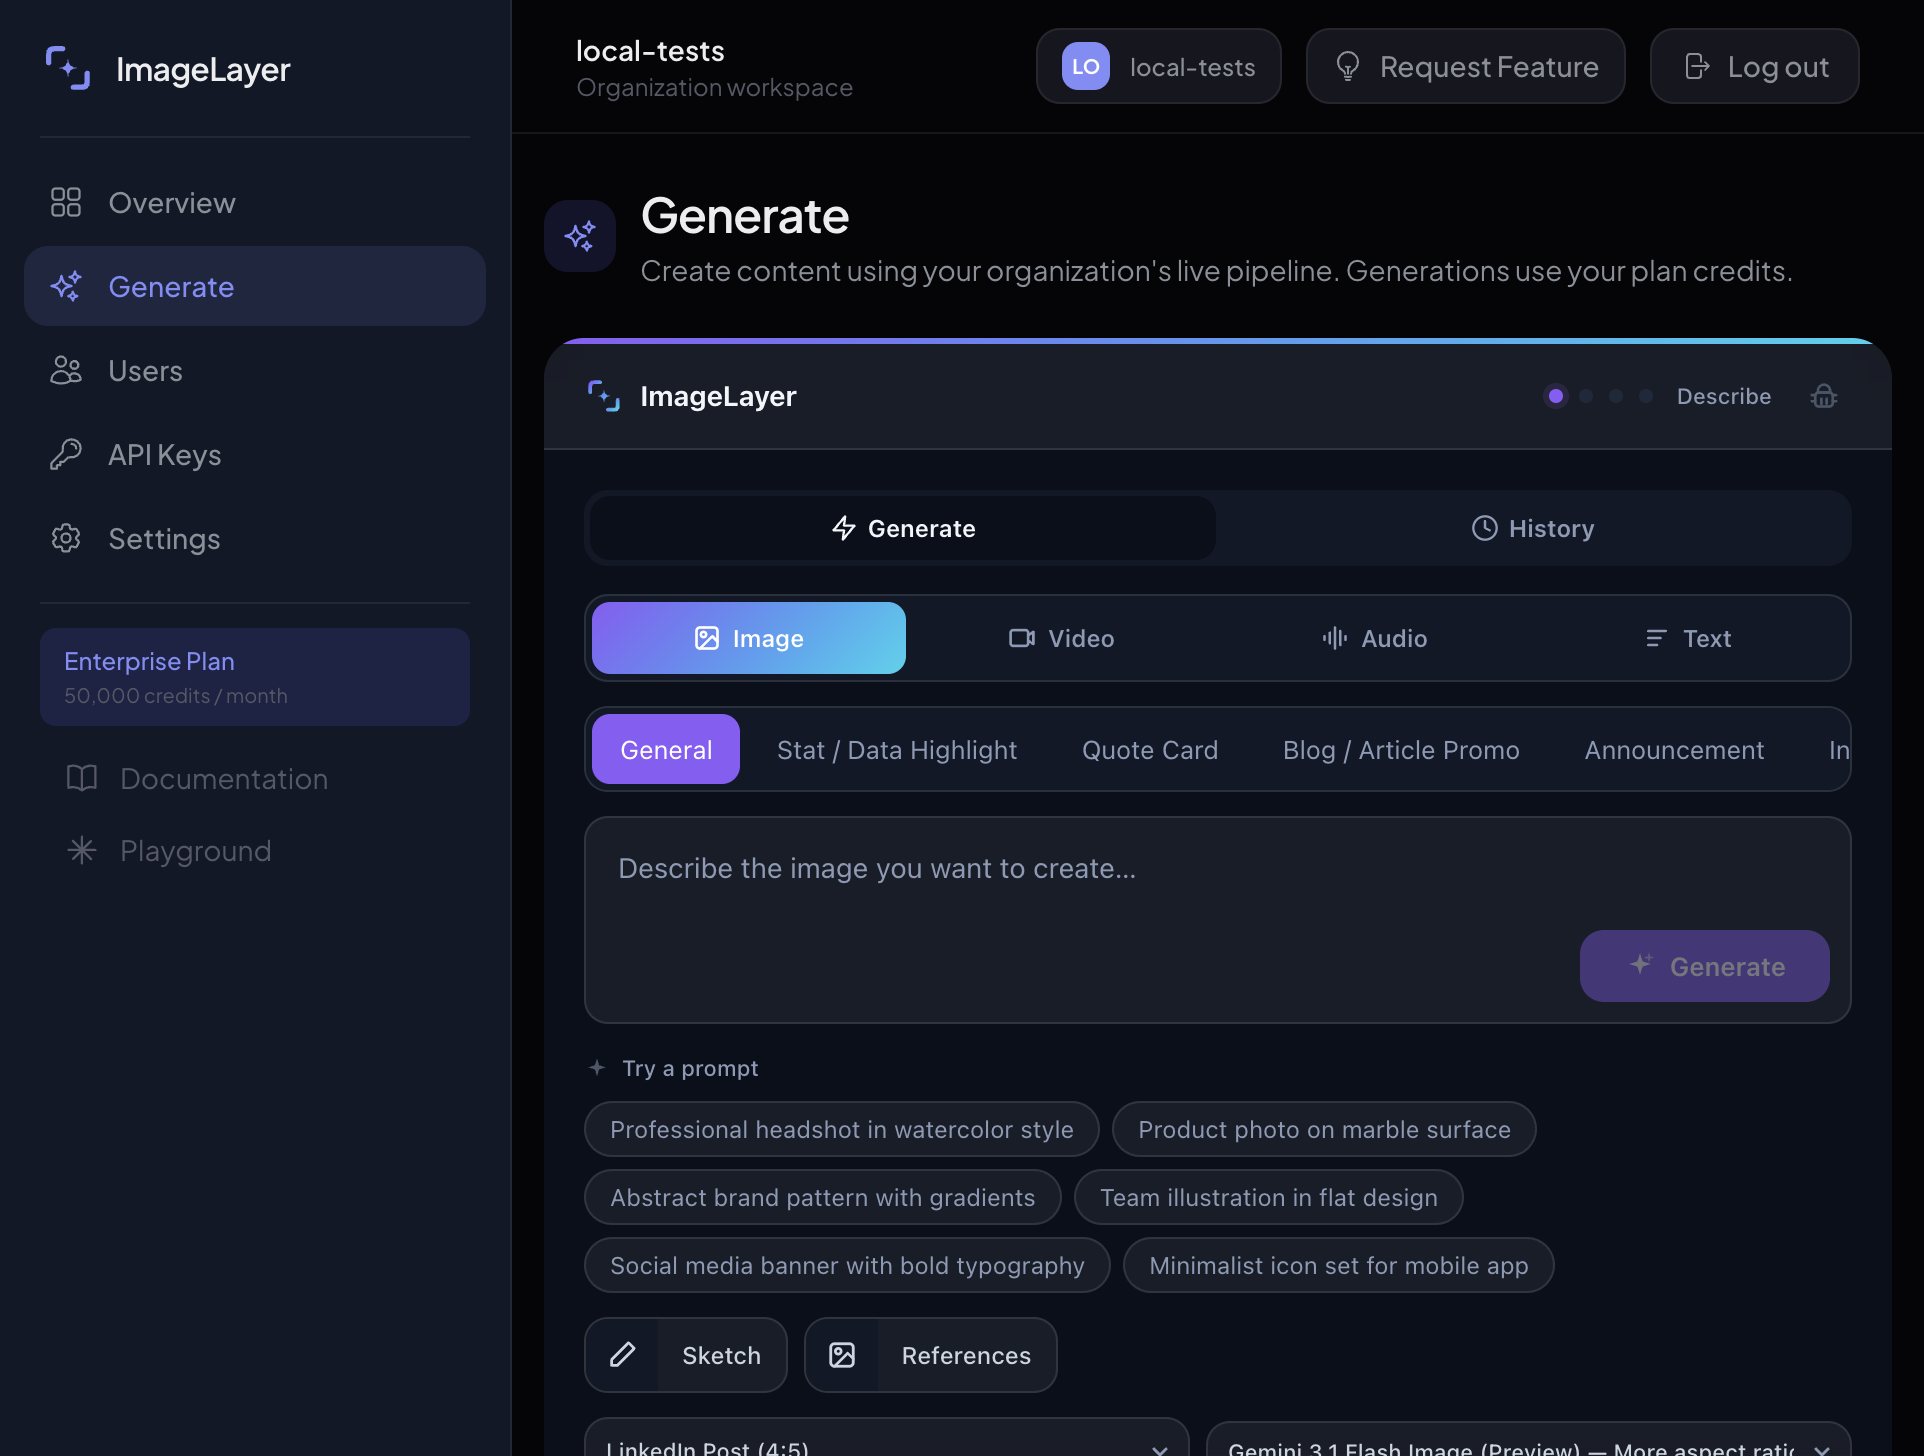
Task: Focus the image description prompt field
Action: (1218, 920)
